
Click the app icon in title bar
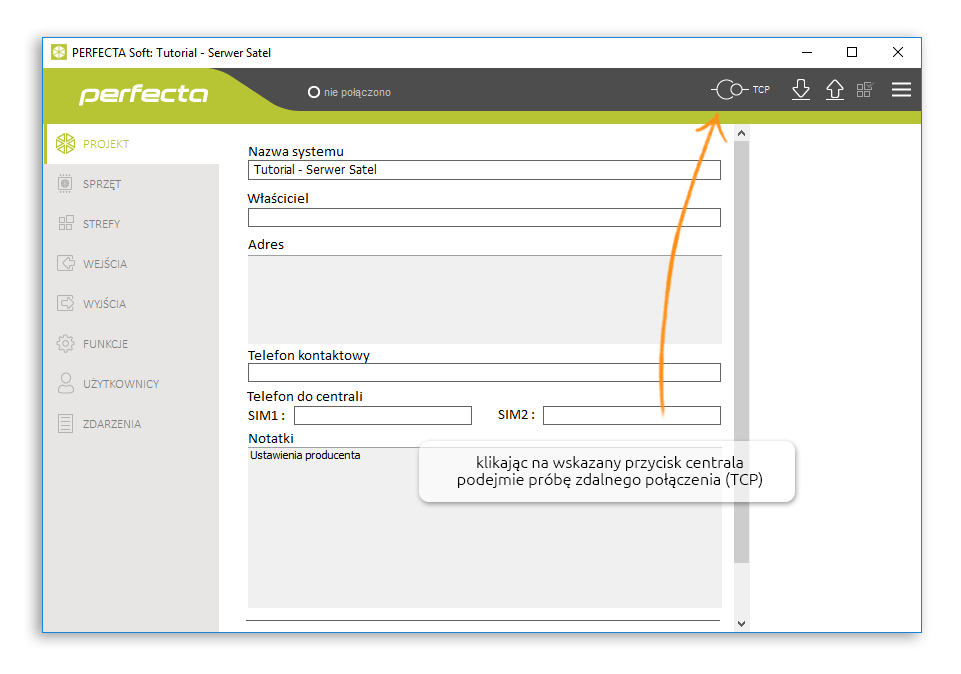(59, 53)
